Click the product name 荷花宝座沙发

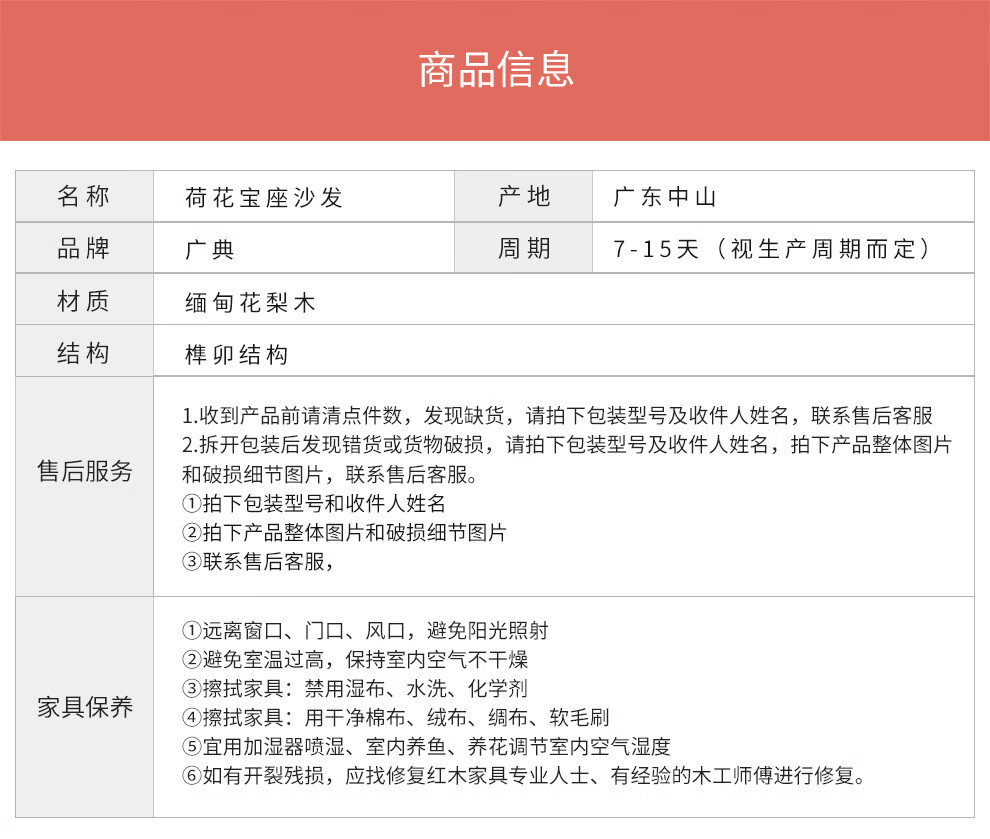(x=264, y=198)
